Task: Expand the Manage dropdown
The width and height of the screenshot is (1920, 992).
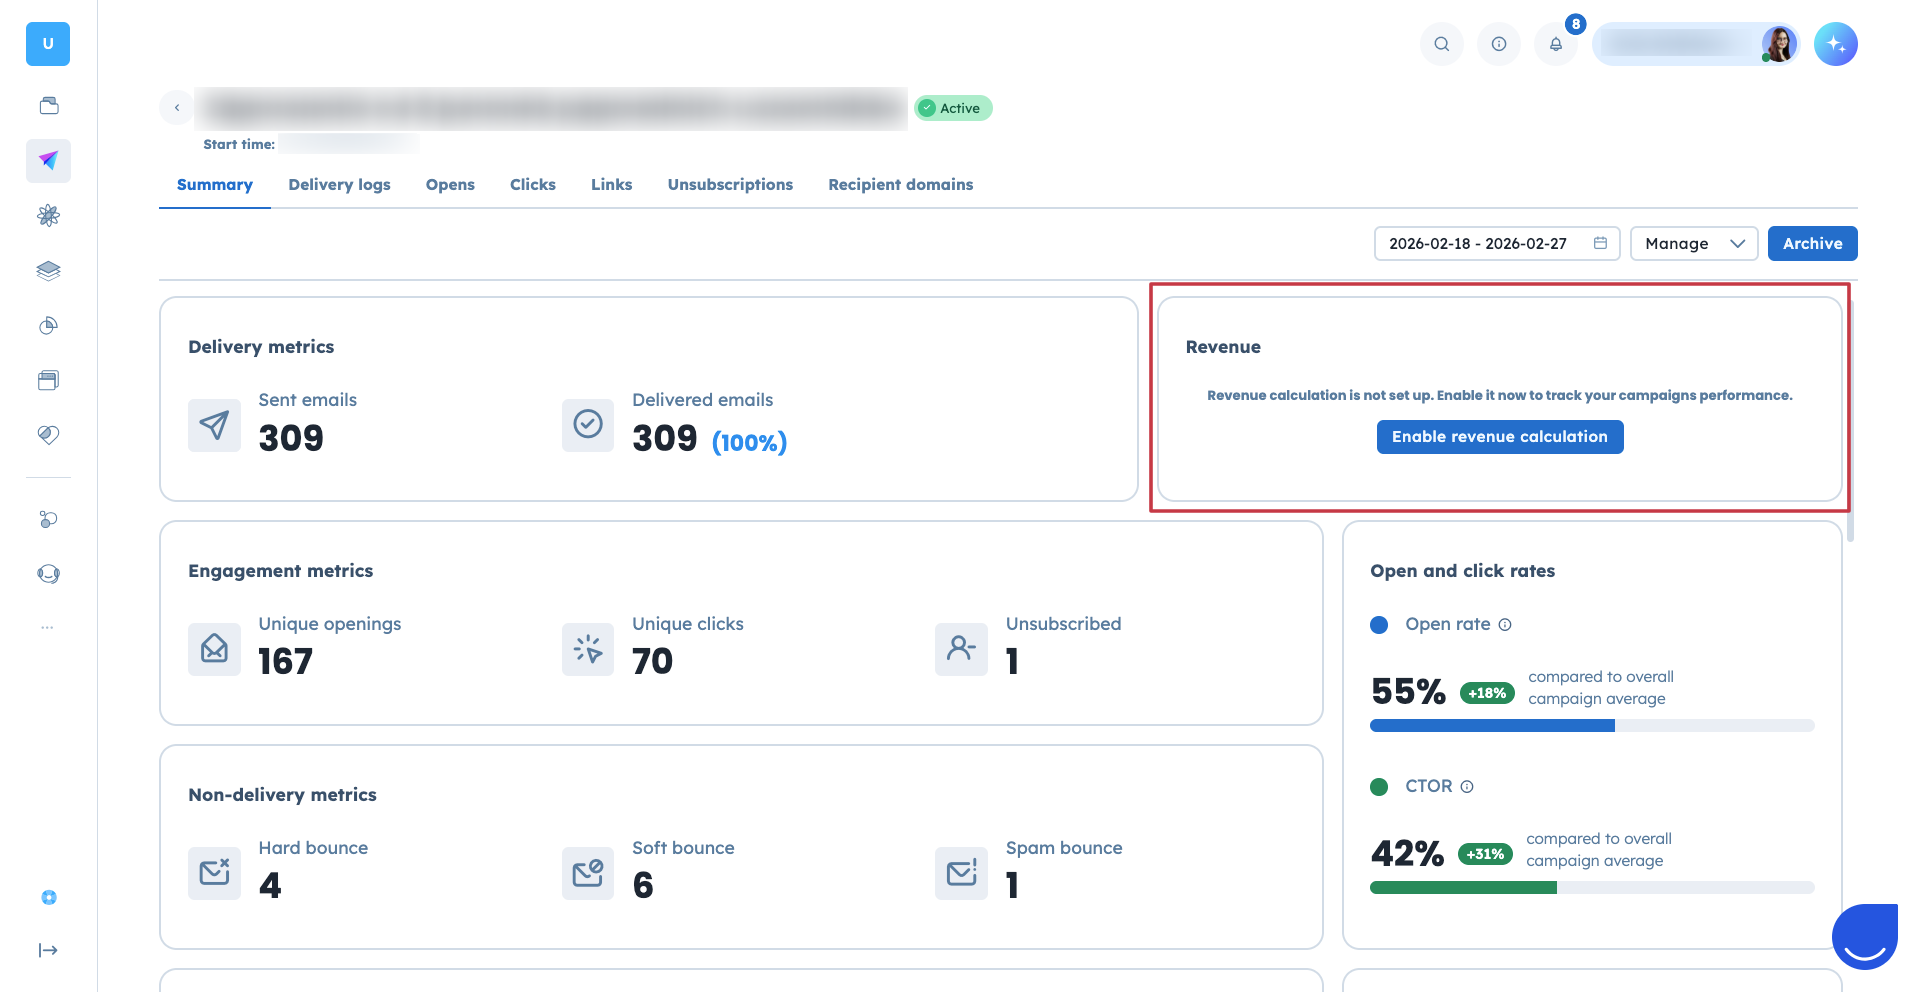Action: [x=1693, y=244]
